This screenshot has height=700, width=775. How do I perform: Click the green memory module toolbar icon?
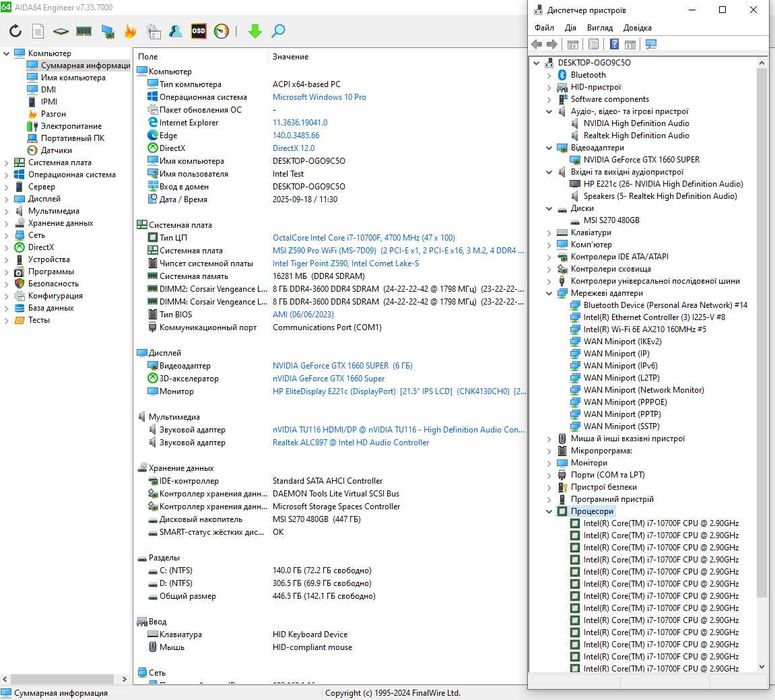pos(84,31)
